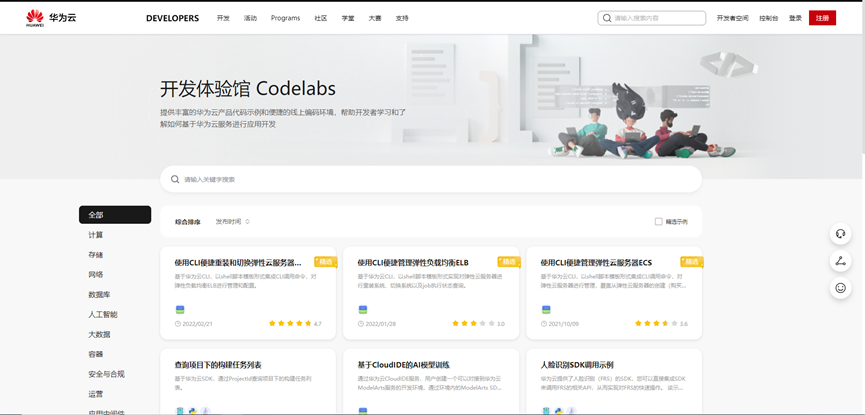Viewport: 865px width, 415px height.
Task: Focus the 请输入关键字搜索 search field
Action: (431, 179)
